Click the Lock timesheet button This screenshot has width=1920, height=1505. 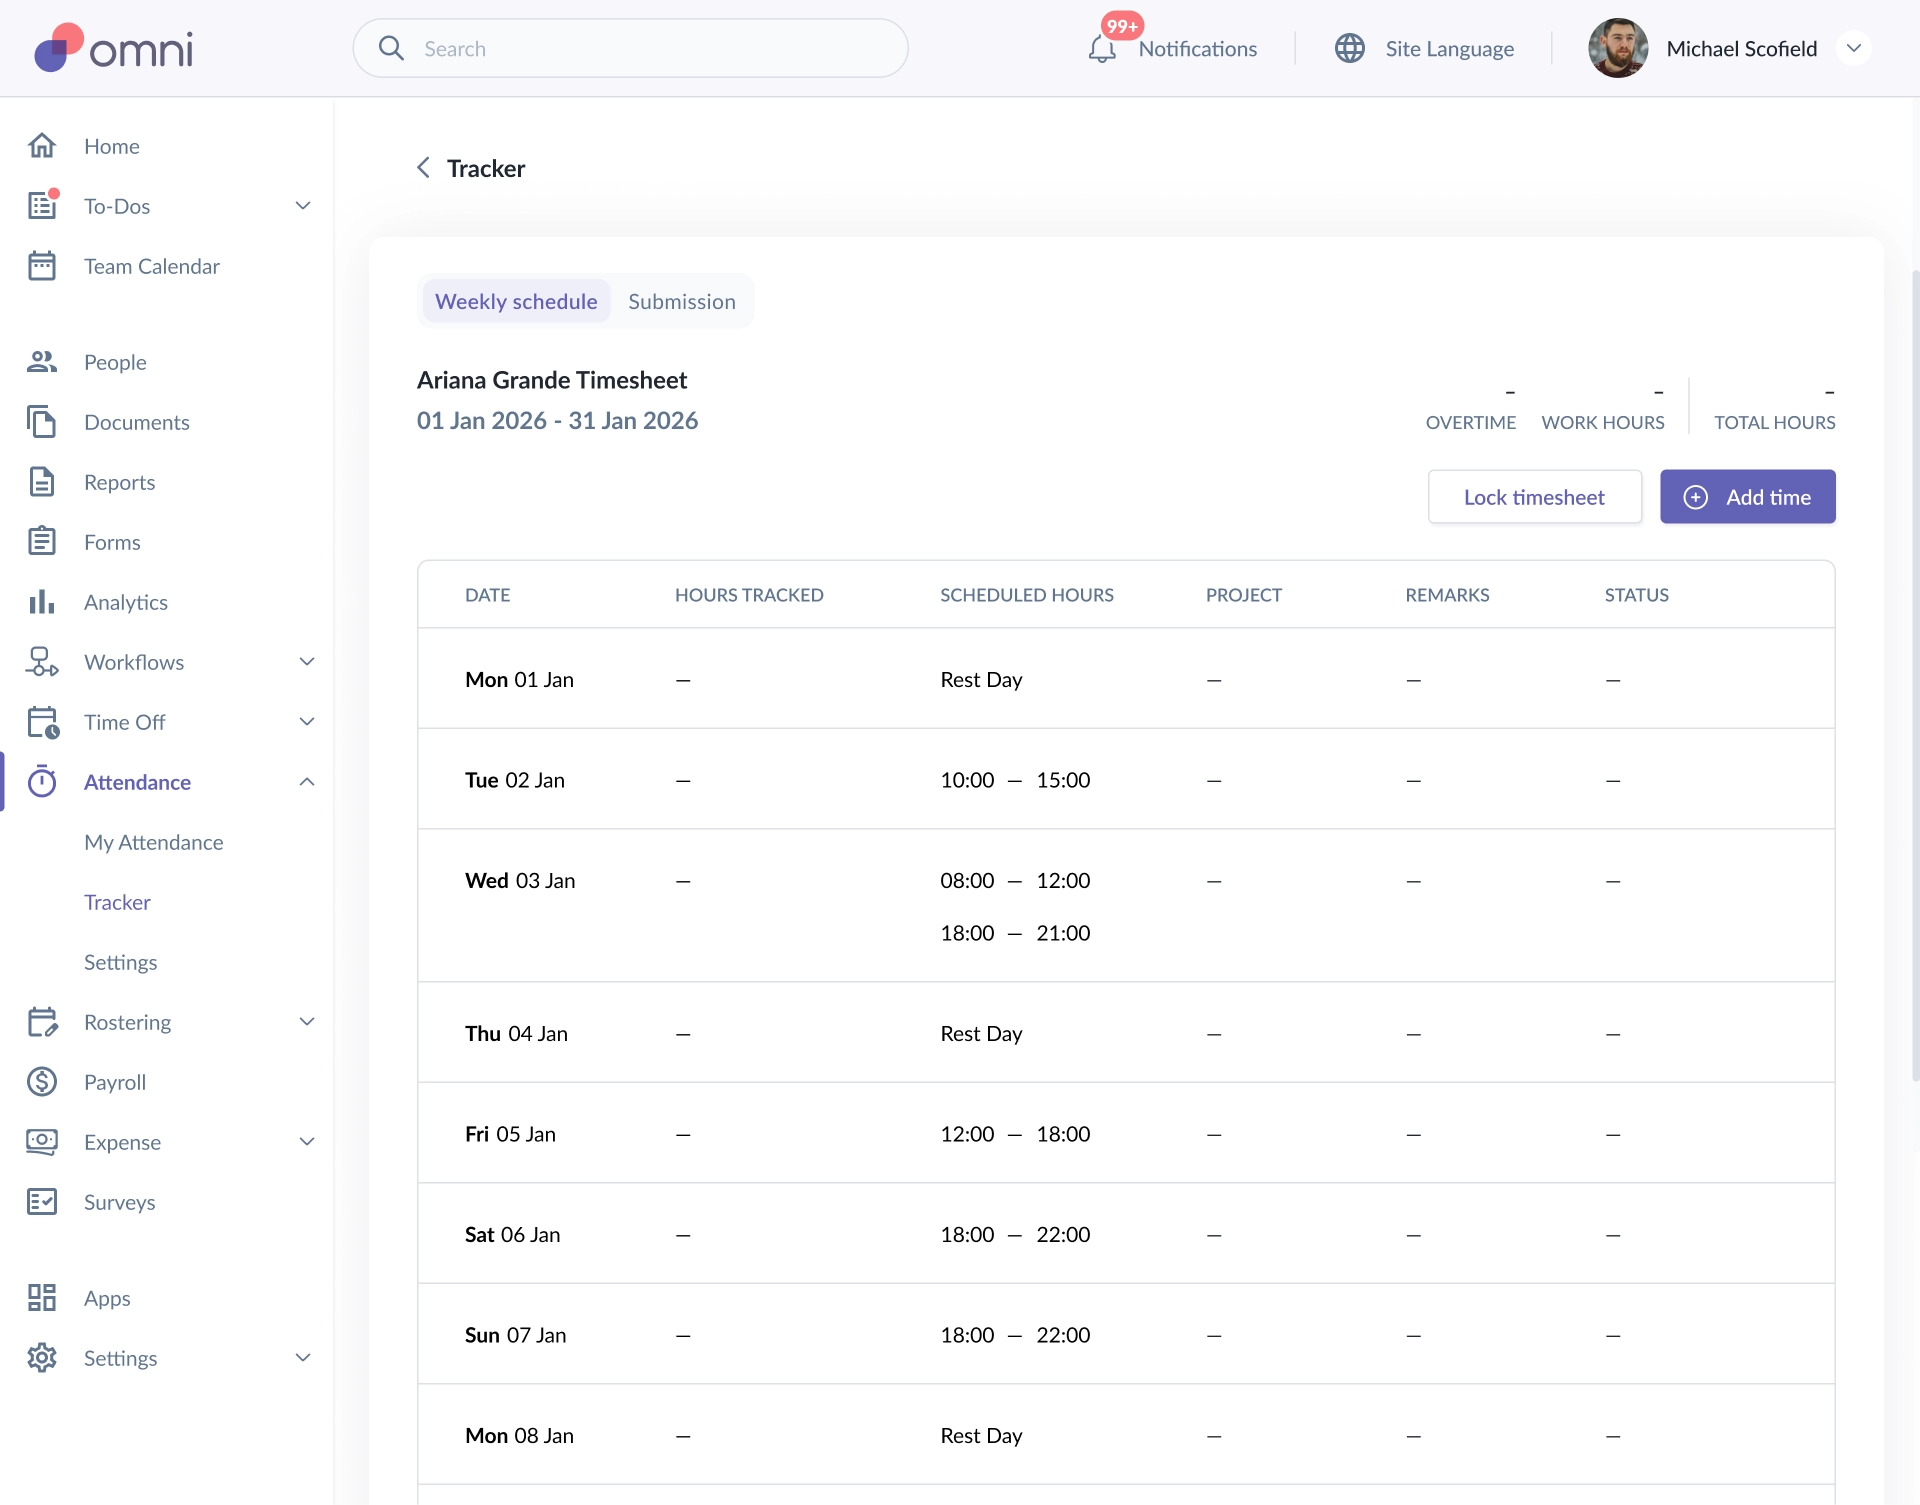tap(1535, 497)
